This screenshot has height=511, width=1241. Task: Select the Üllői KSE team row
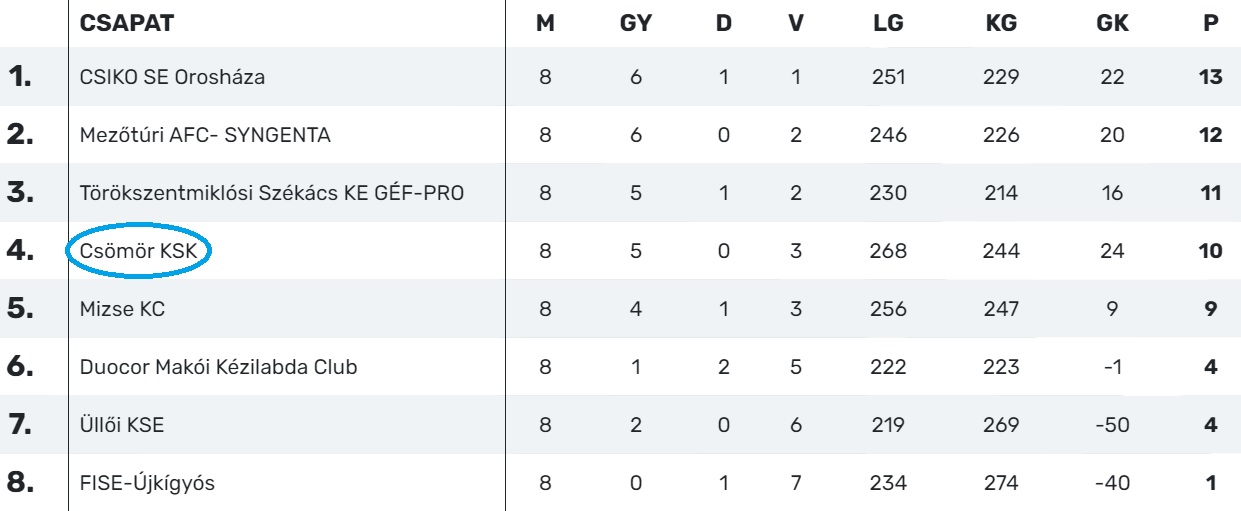pyautogui.click(x=122, y=426)
